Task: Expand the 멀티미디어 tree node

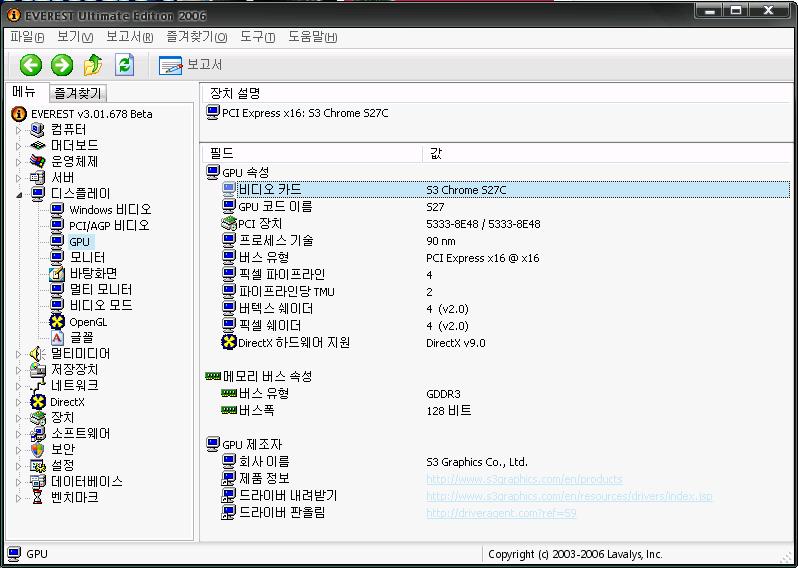Action: pos(18,354)
